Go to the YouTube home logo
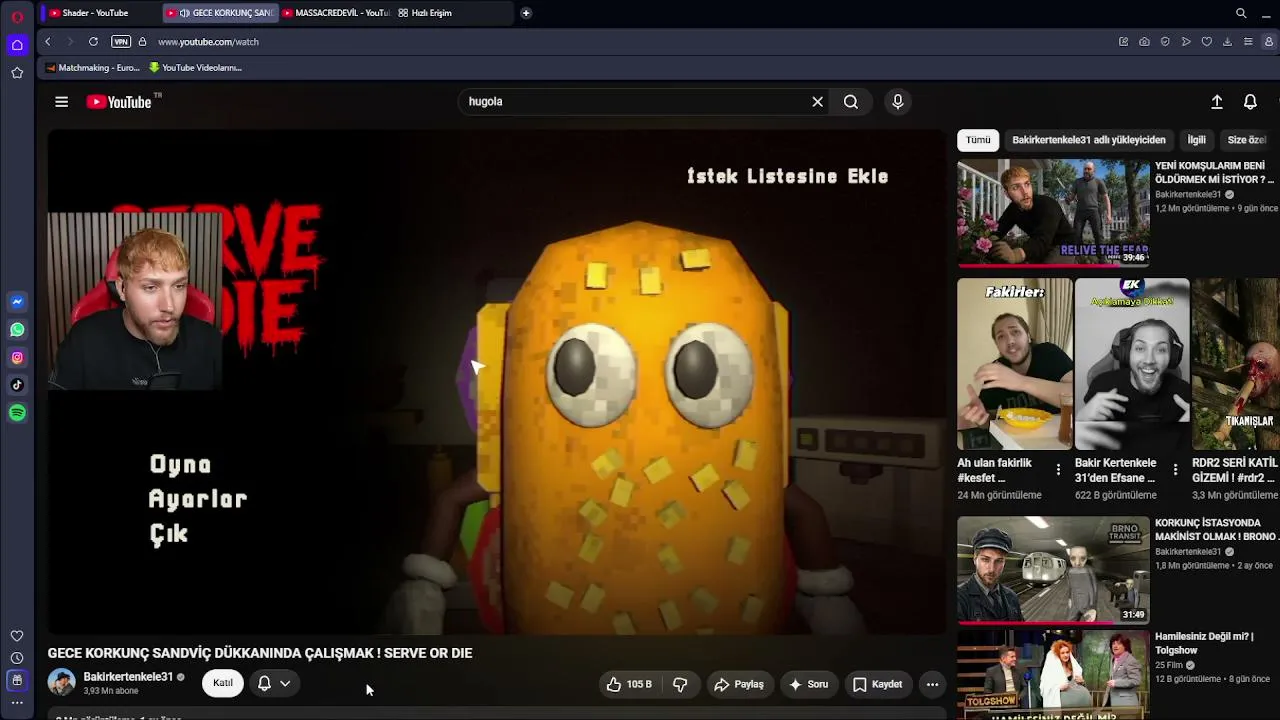Viewport: 1280px width, 720px height. pyautogui.click(x=118, y=102)
